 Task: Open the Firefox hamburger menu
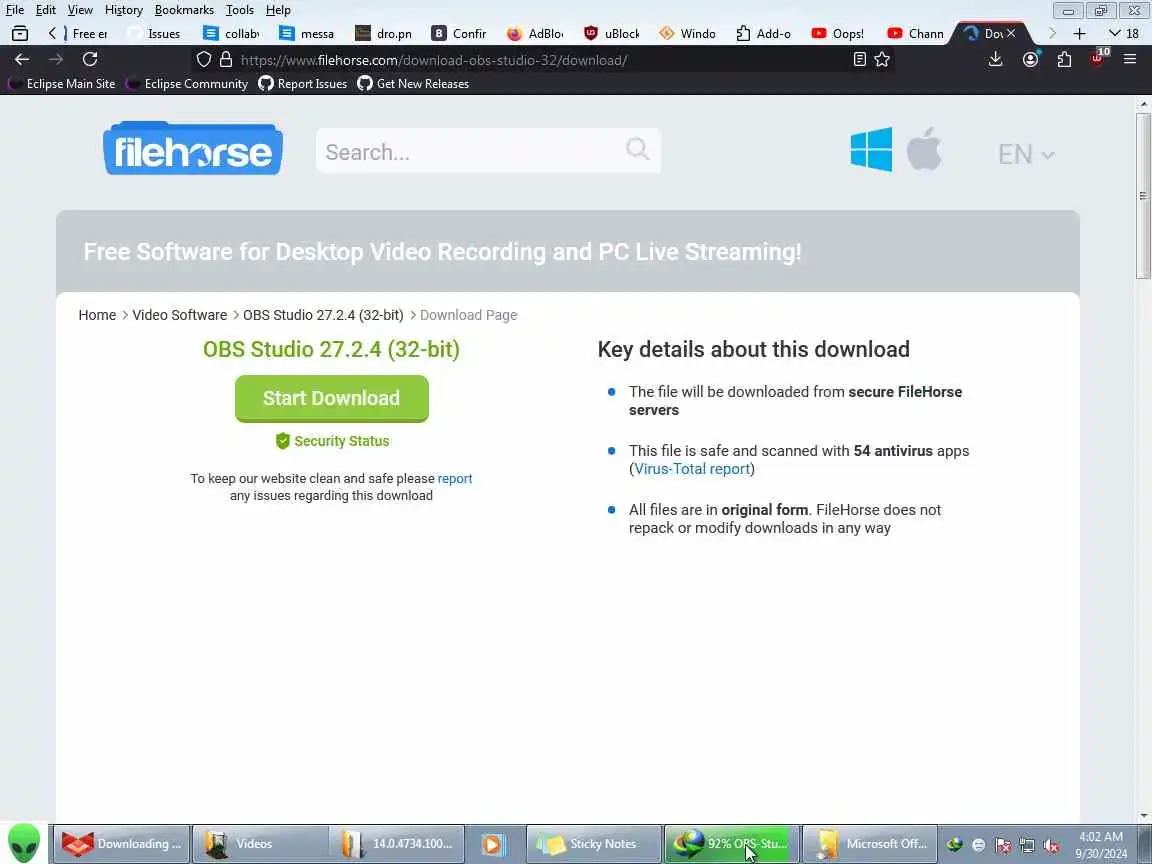(x=1130, y=60)
